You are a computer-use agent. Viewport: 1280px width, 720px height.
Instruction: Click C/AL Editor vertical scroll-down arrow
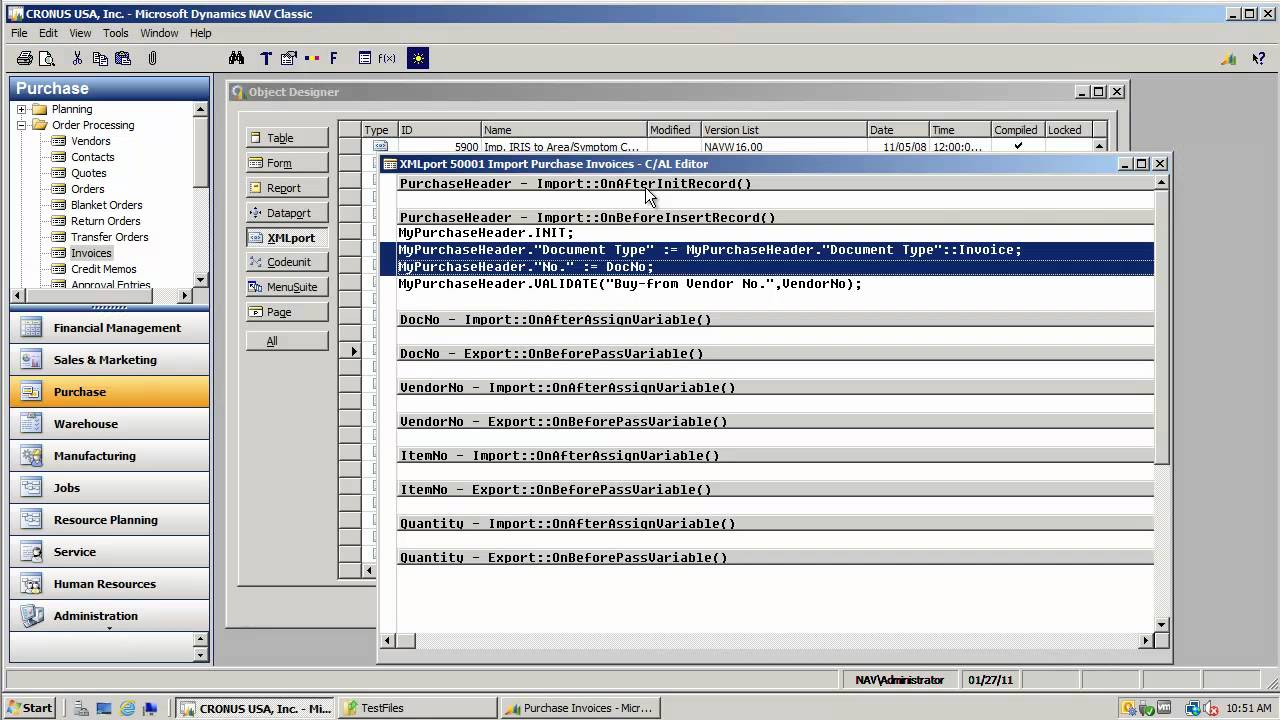click(x=1161, y=625)
